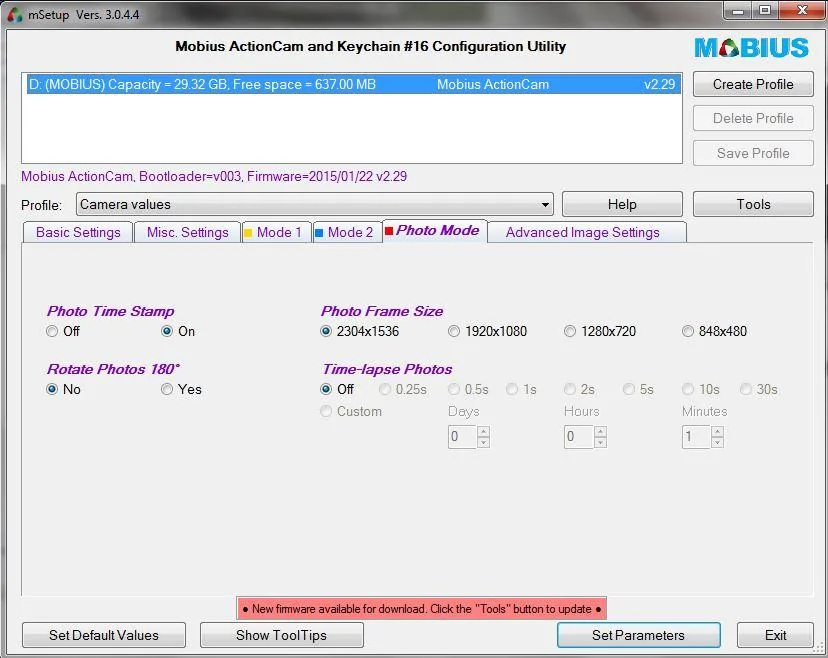Increase the Hours spinner value

pos(600,431)
